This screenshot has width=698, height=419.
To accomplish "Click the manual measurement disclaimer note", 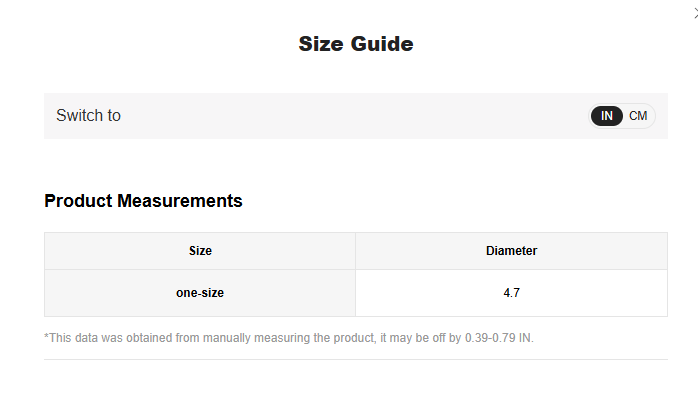I will click(x=289, y=338).
